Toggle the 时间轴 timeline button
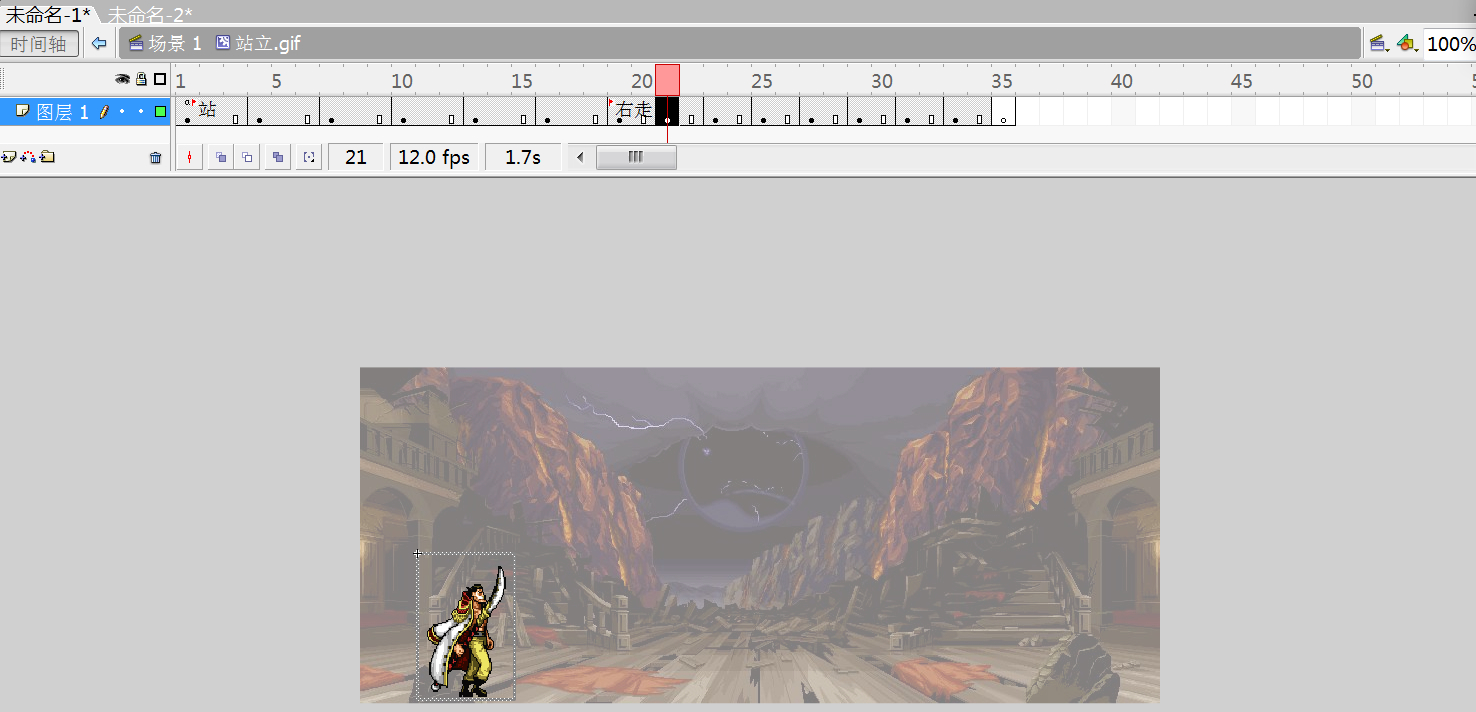The width and height of the screenshot is (1476, 712). pyautogui.click(x=39, y=44)
